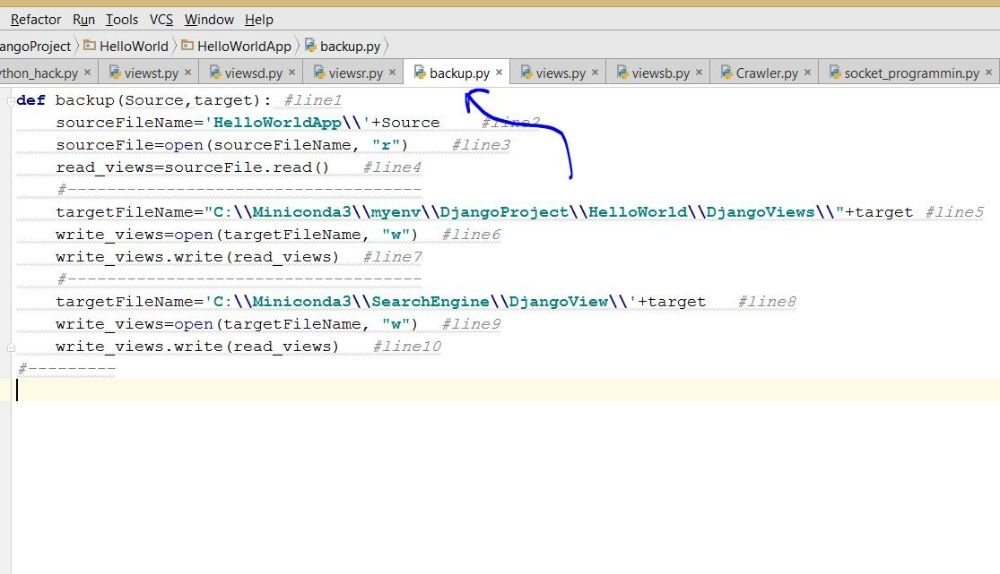Close the views.py tab
This screenshot has width=1000, height=574.
pos(594,73)
